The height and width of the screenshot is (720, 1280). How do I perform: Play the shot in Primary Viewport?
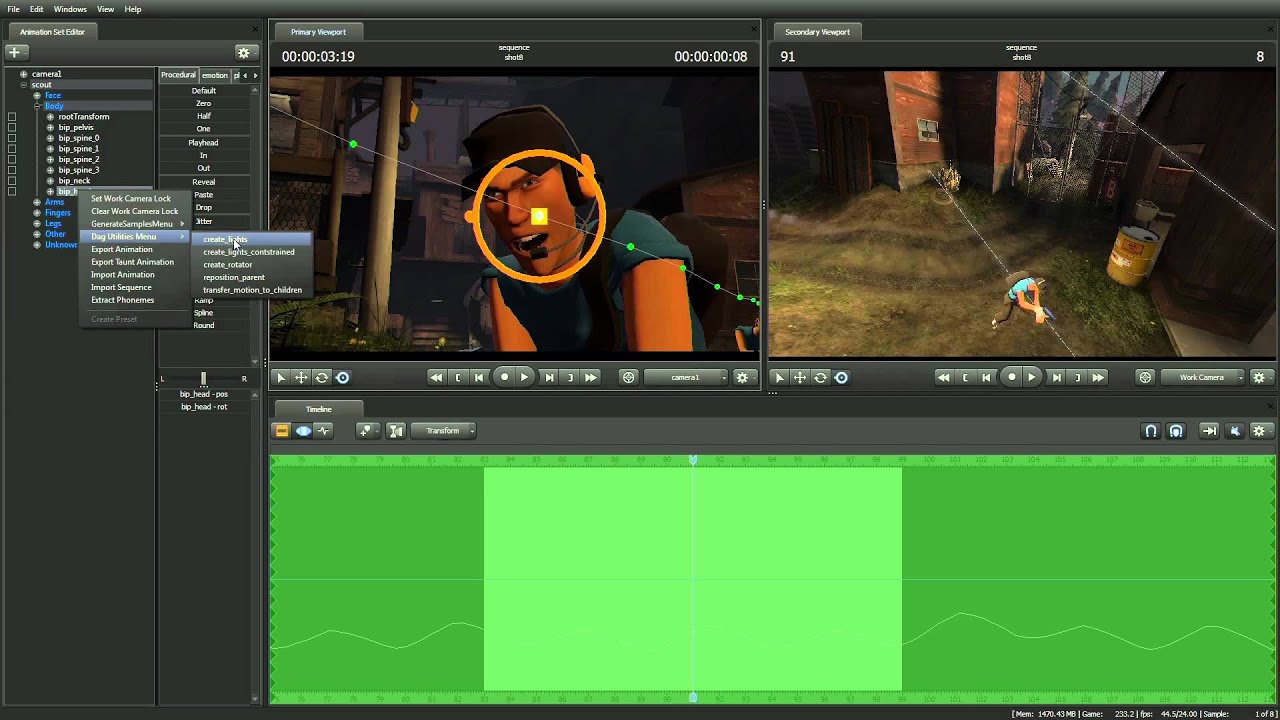click(525, 377)
